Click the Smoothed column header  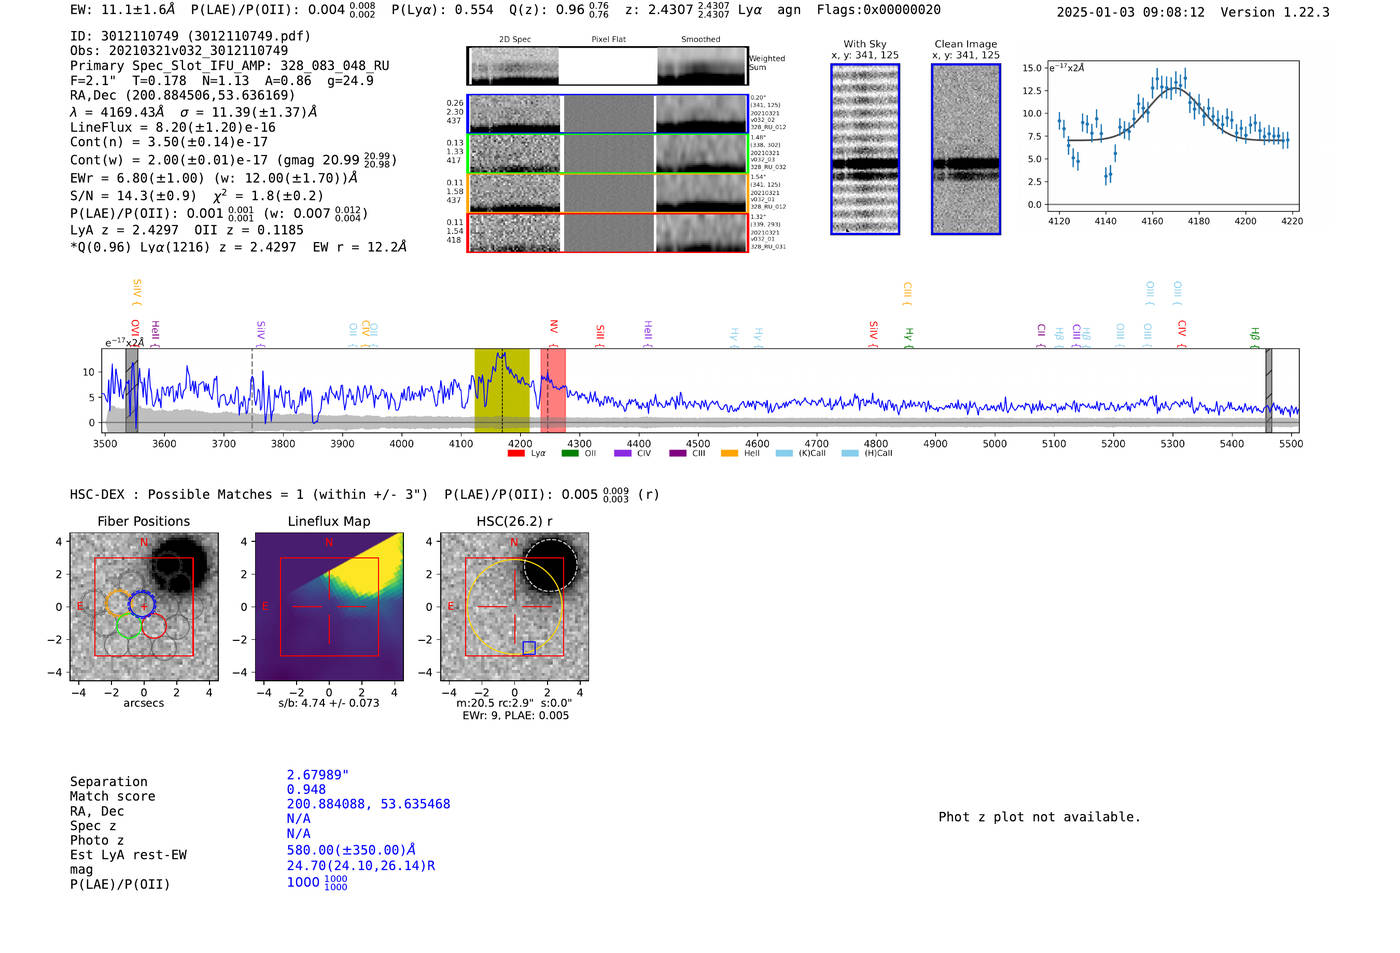(x=700, y=39)
